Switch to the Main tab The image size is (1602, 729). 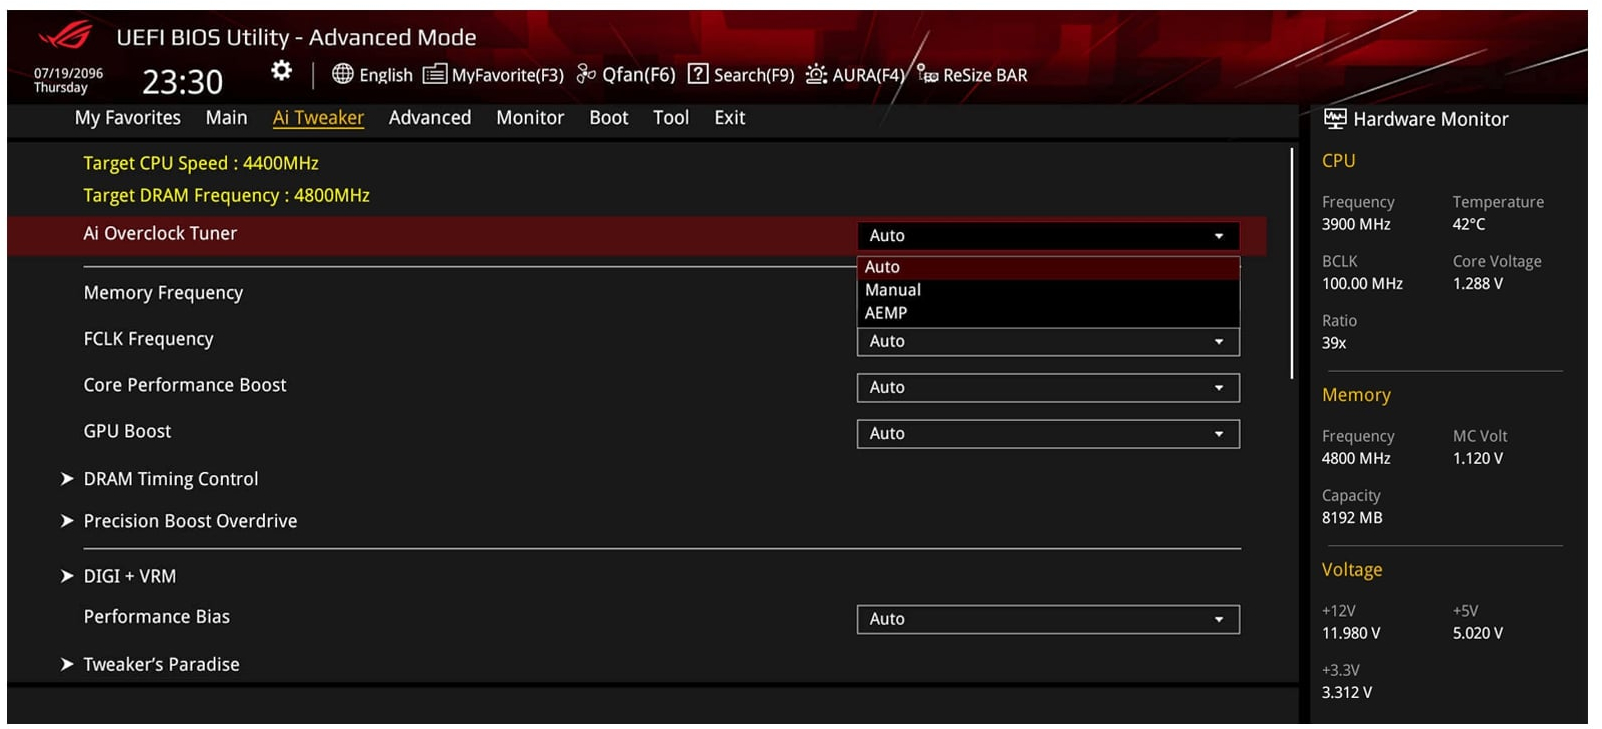226,118
